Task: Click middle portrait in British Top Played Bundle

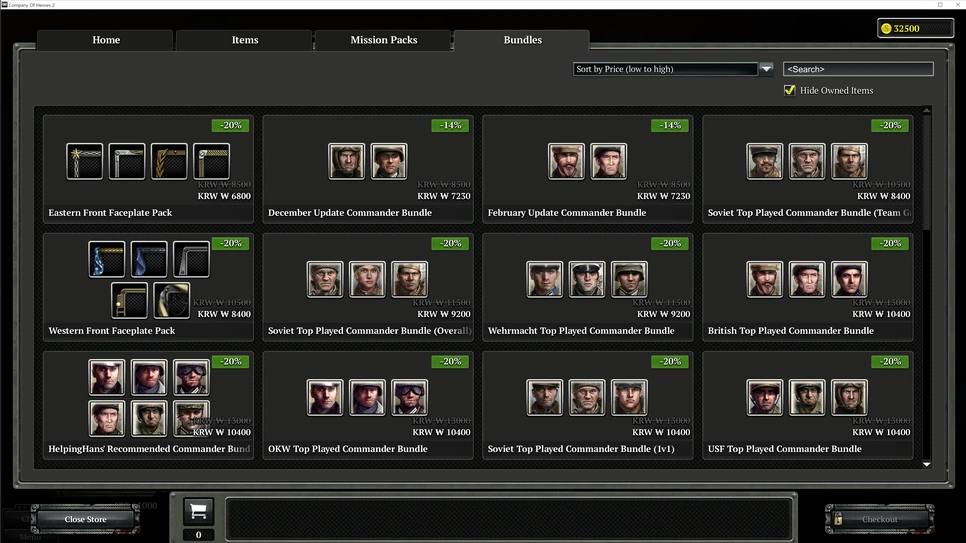Action: [x=807, y=279]
